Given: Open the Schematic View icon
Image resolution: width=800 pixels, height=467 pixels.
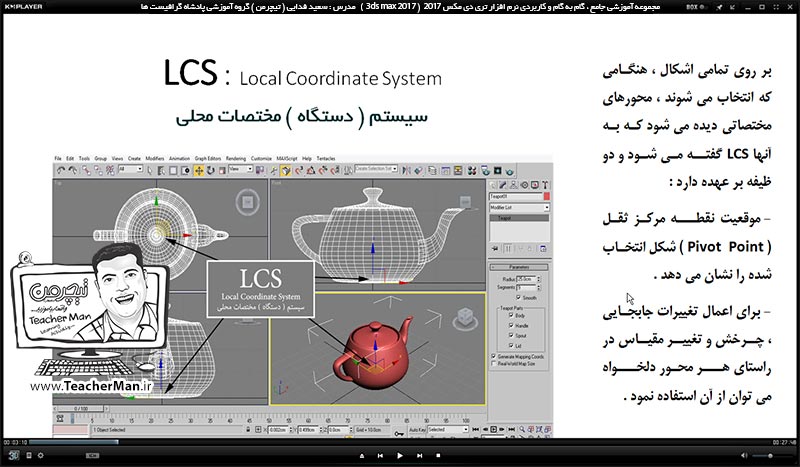Looking at the screenshot, I should [458, 170].
